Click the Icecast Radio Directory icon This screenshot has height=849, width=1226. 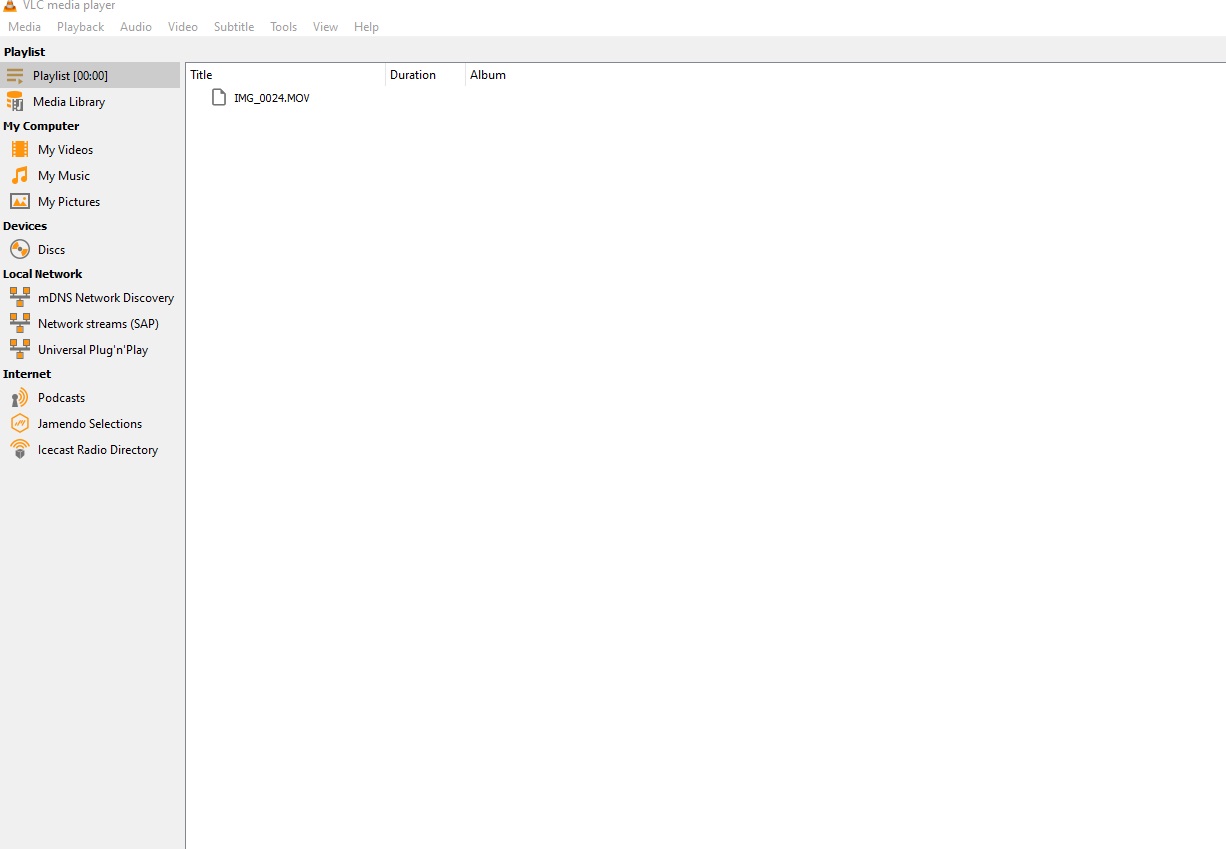click(20, 449)
